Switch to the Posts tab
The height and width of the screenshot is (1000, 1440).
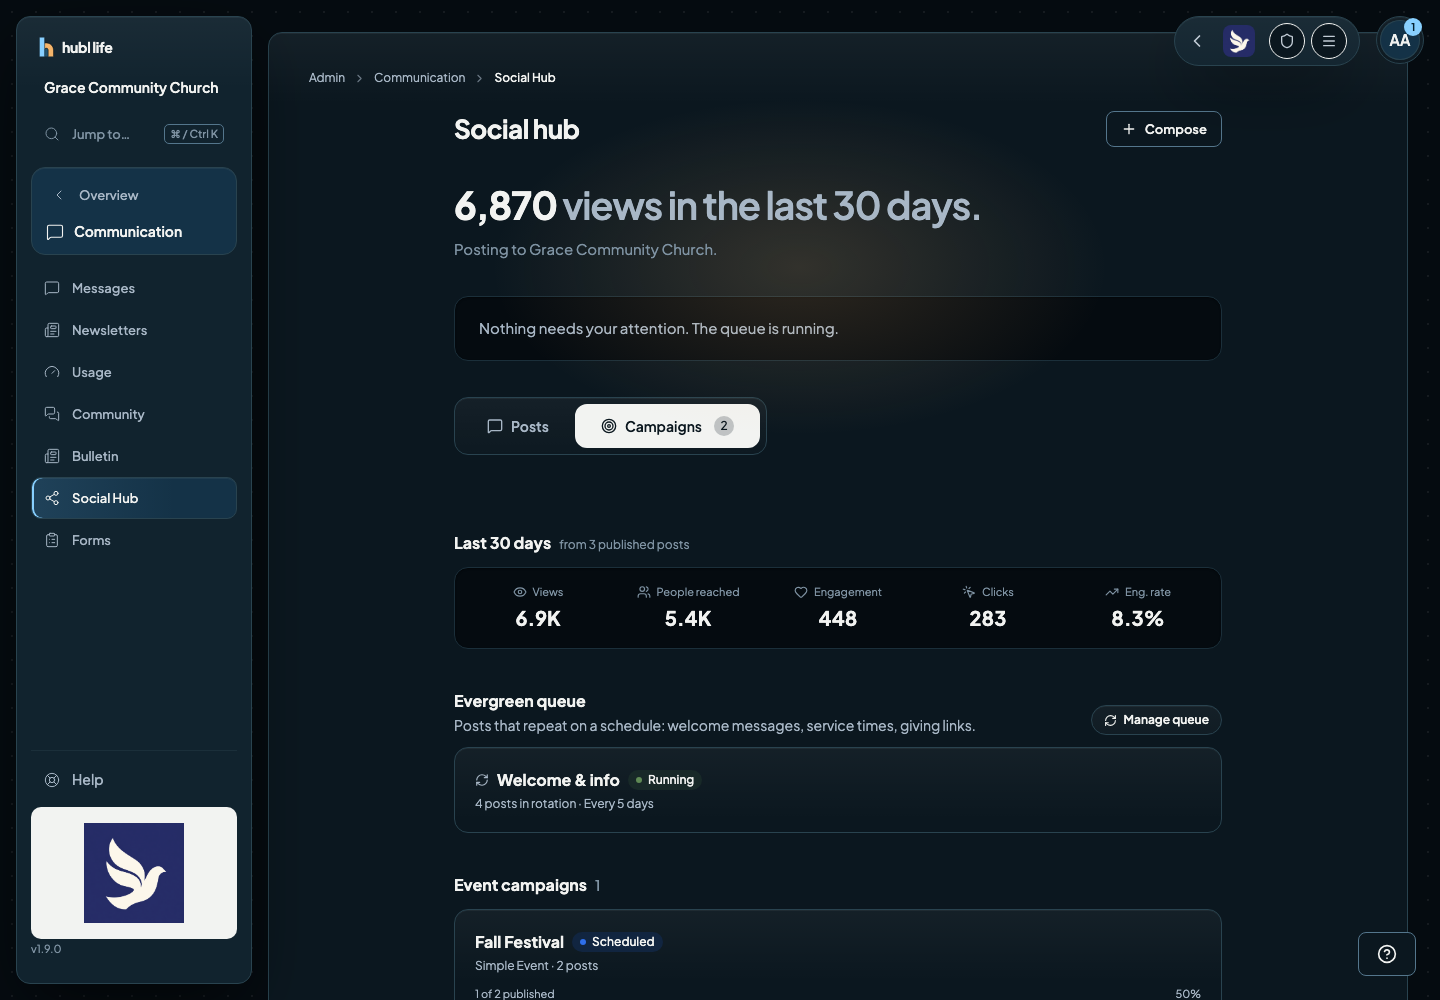coord(518,426)
